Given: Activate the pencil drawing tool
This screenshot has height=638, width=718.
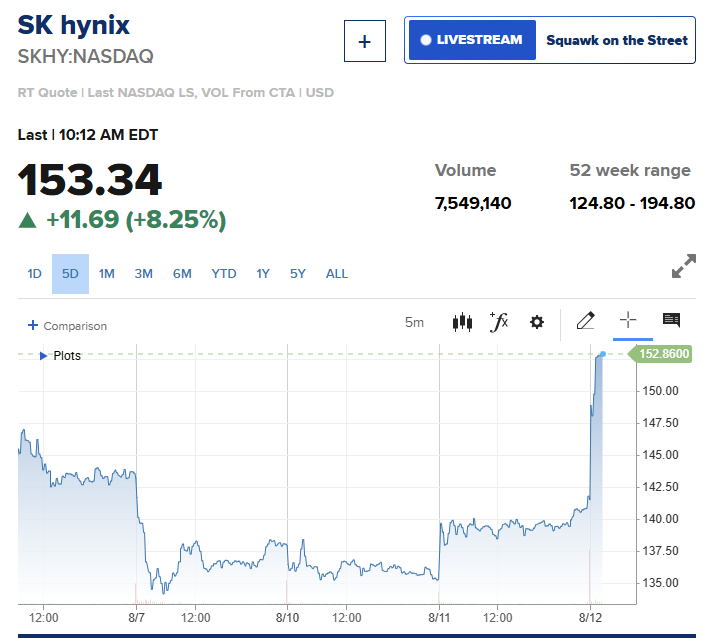Looking at the screenshot, I should coord(586,321).
